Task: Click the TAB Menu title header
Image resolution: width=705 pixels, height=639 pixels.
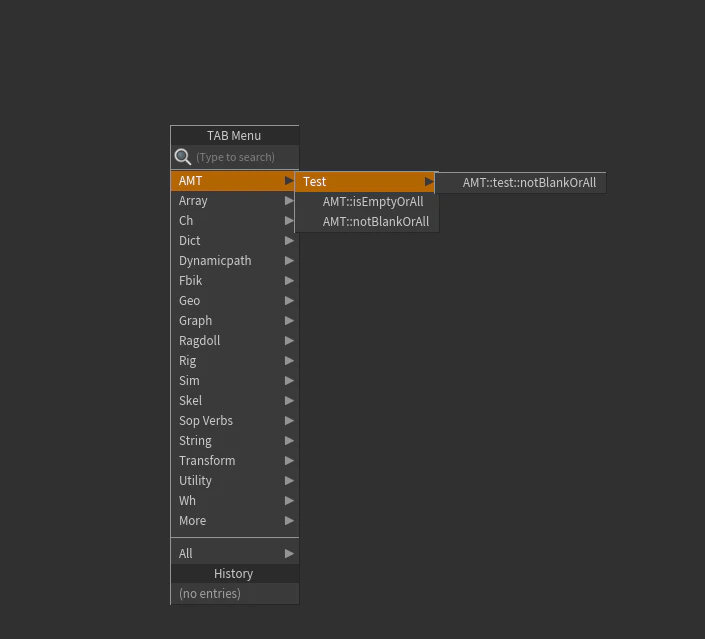Action: 235,135
